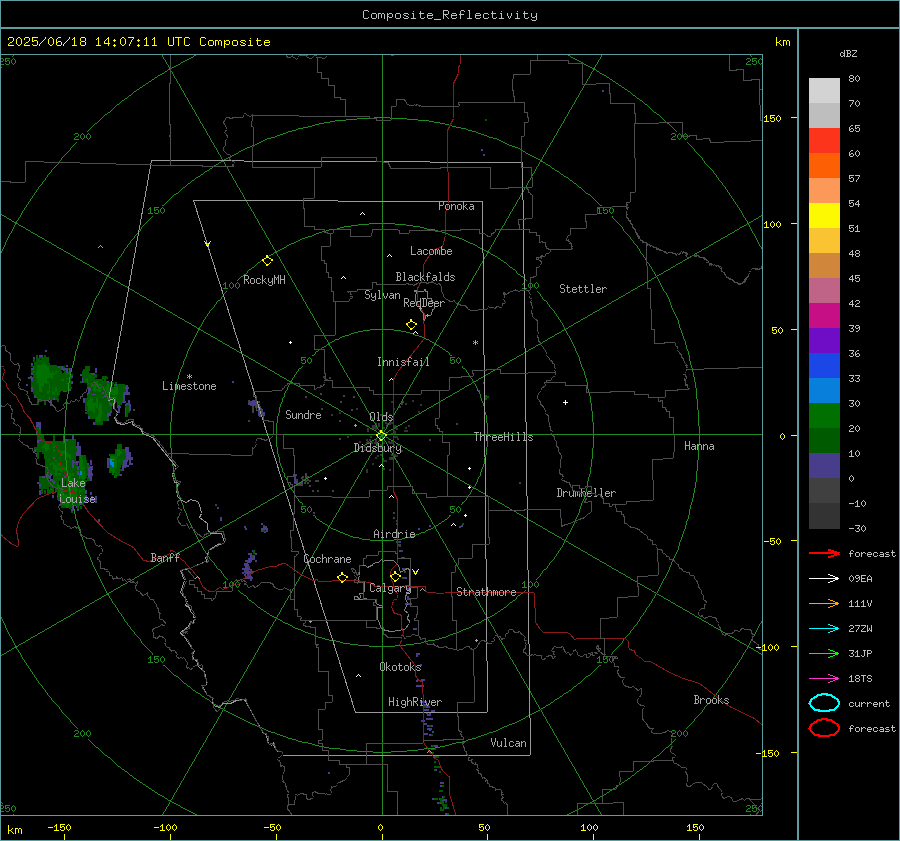This screenshot has width=900, height=841.
Task: Click the magenta 18TS arrow icon
Action: click(824, 679)
